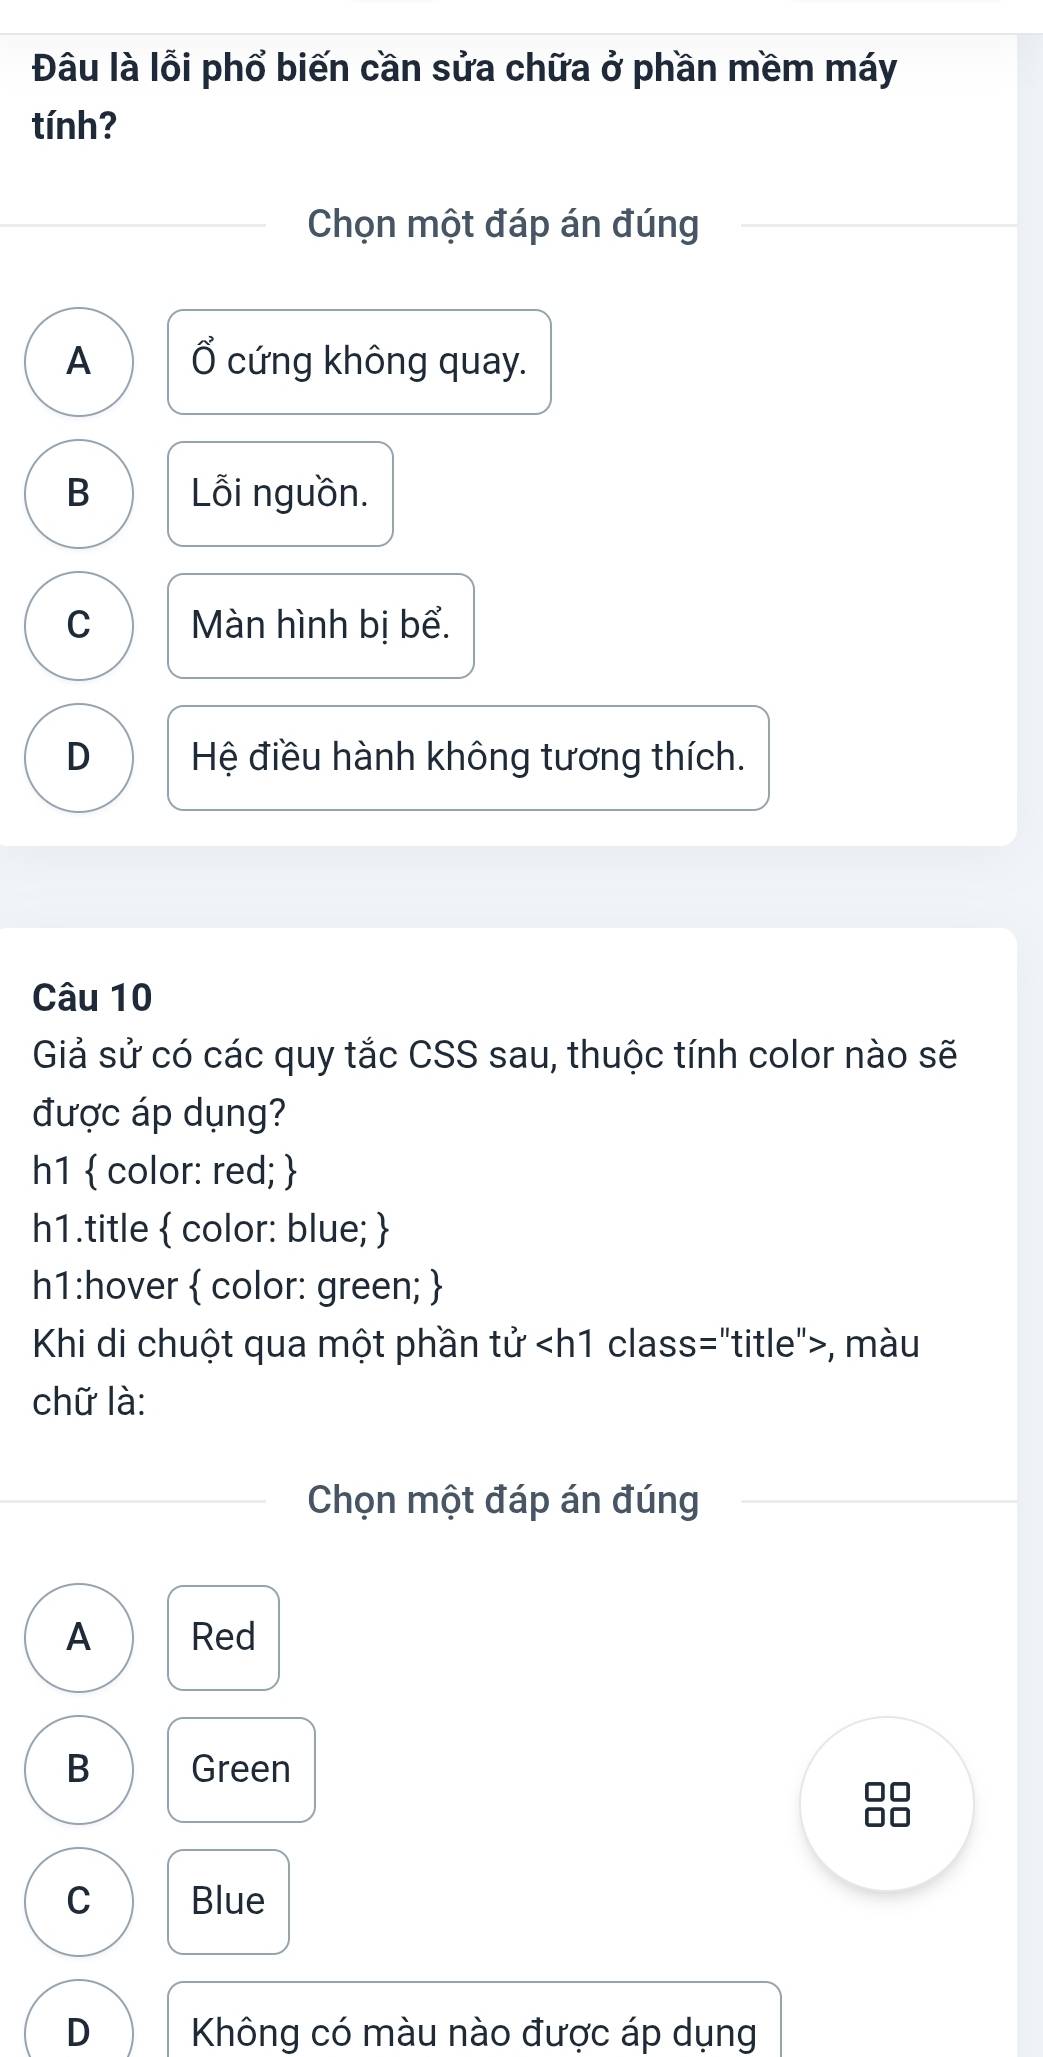Click the CSS rule 'h1.title { color: blue; }'
Image resolution: width=1043 pixels, height=2057 pixels.
[210, 1228]
